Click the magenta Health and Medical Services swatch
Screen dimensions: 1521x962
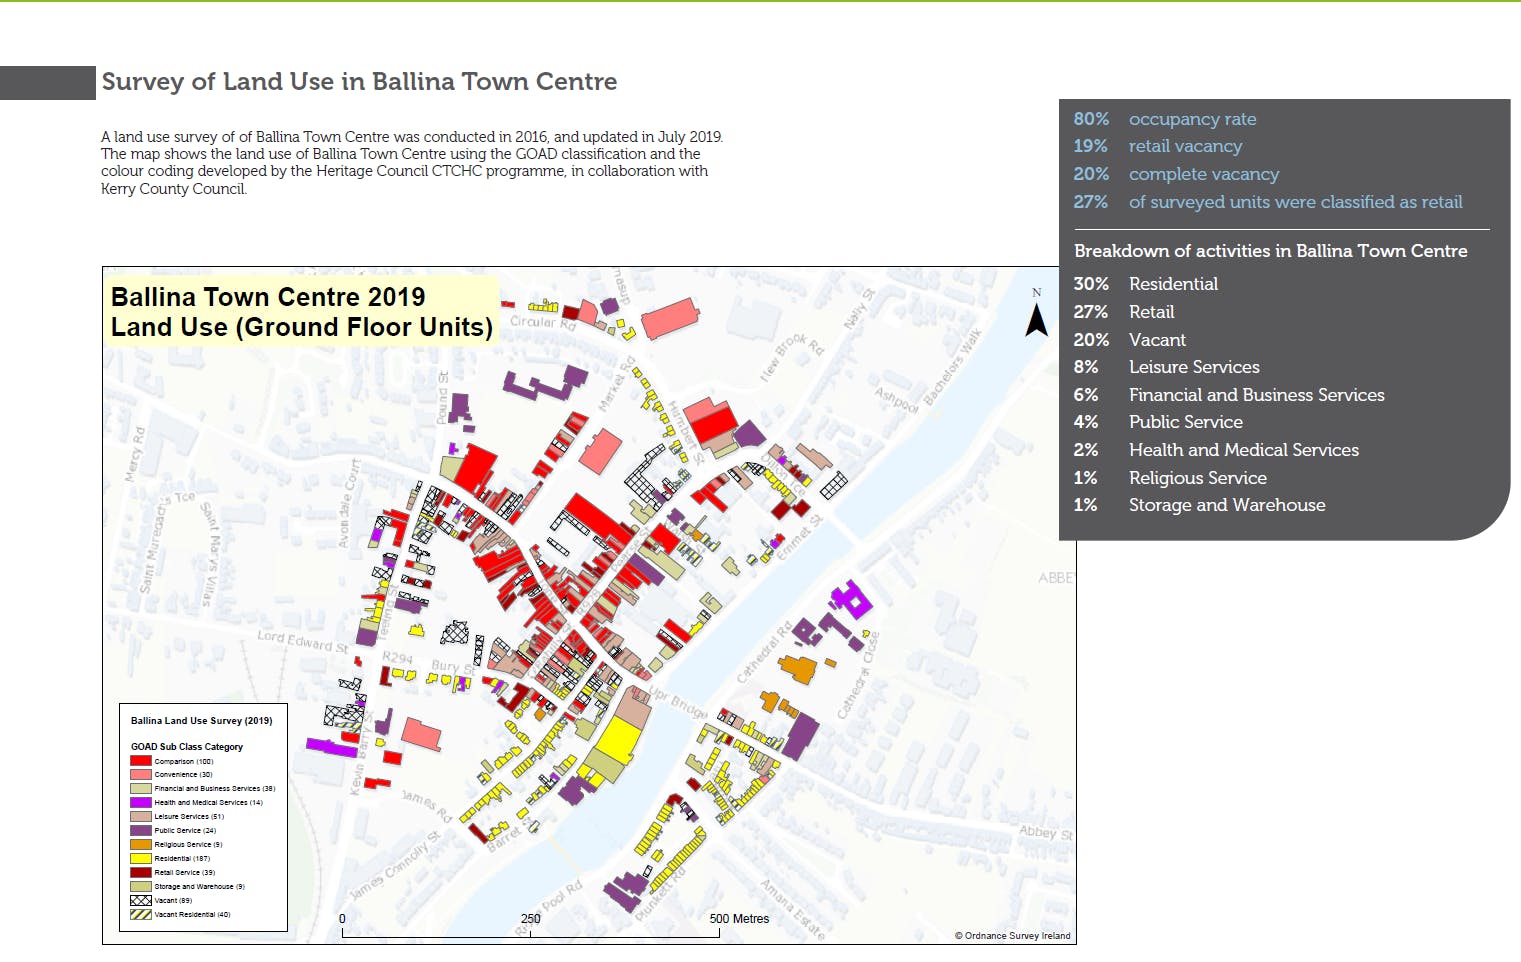click(141, 803)
